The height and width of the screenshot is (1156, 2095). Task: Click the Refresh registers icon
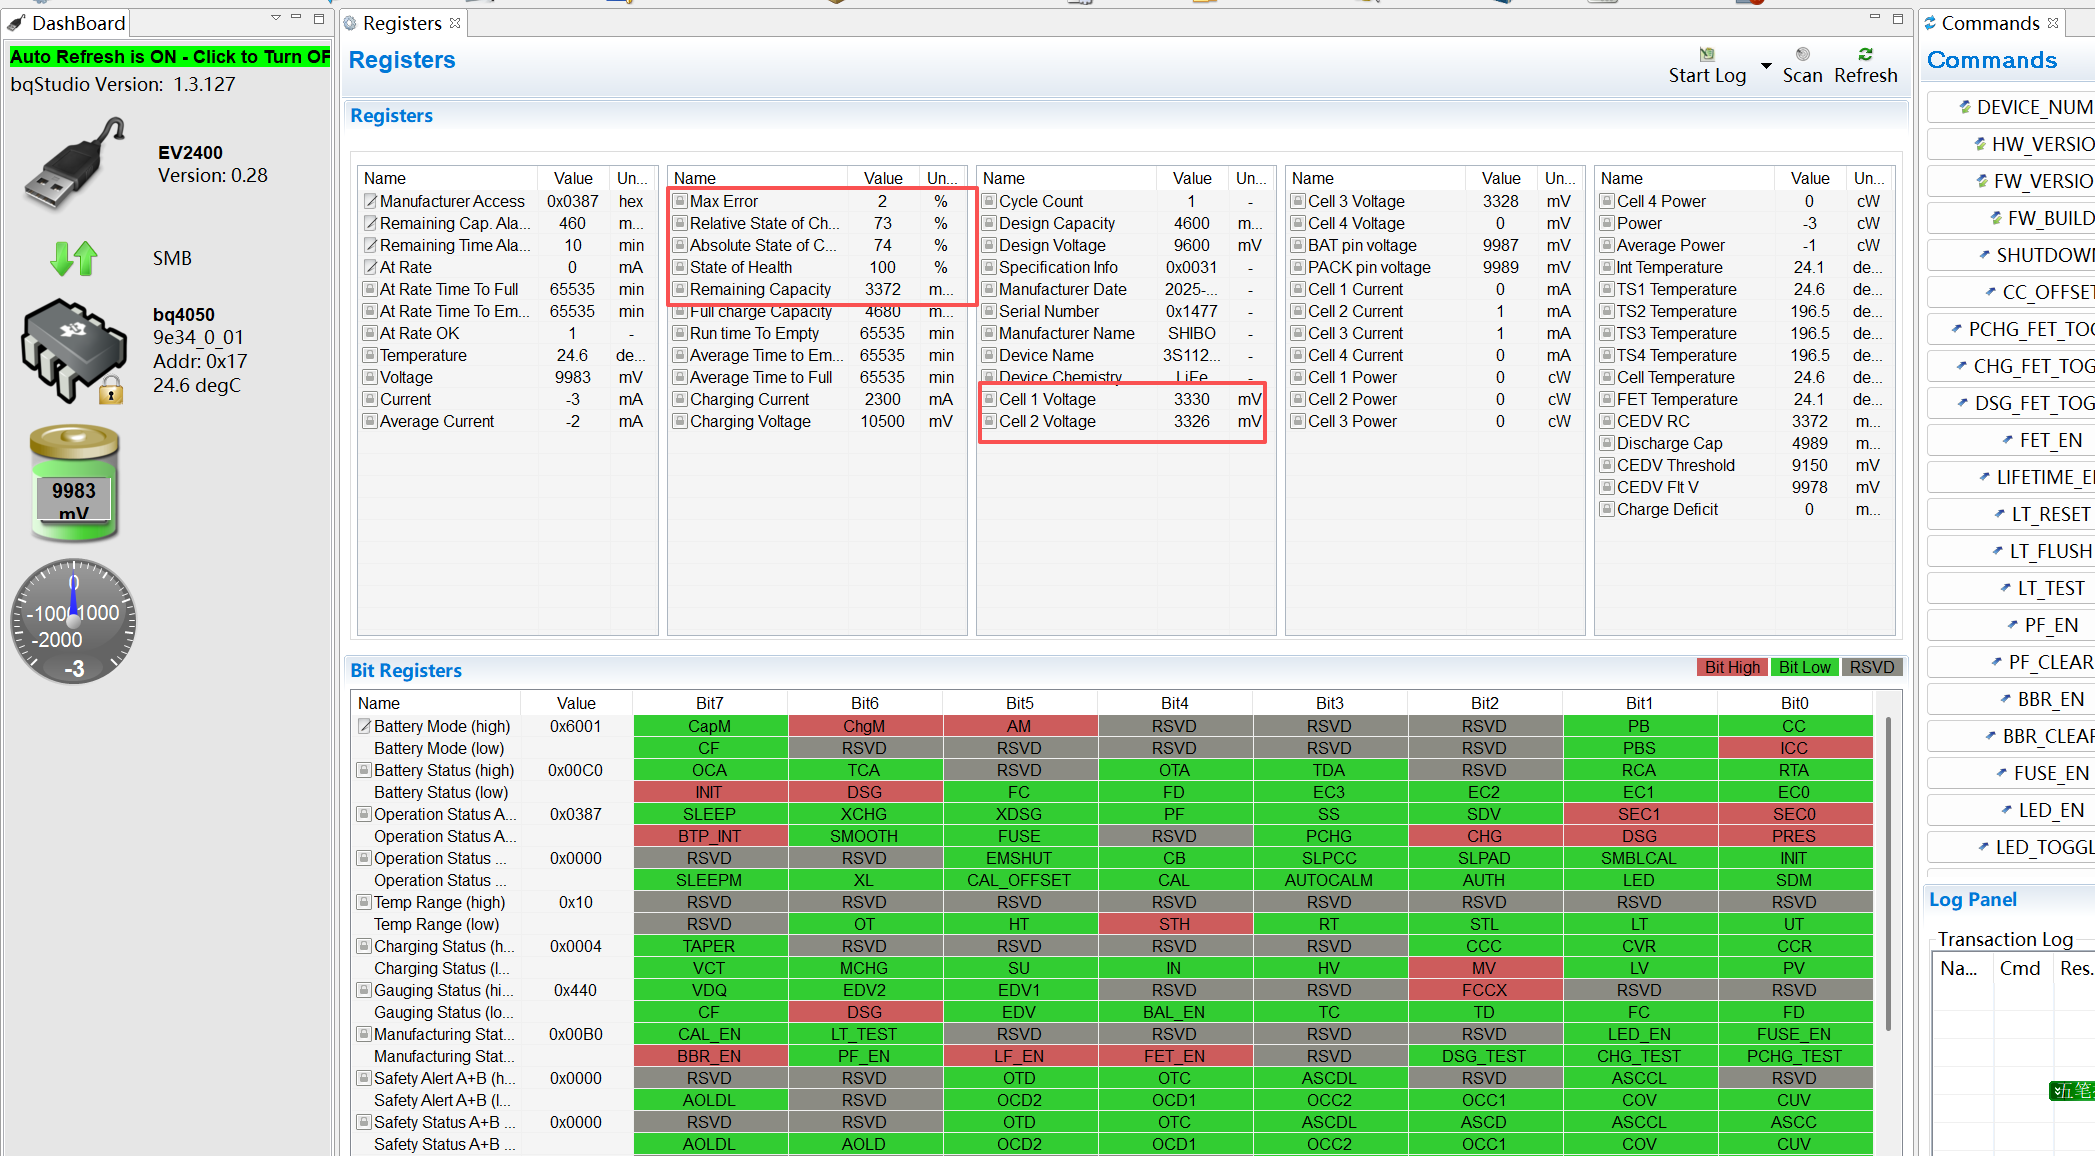coord(1865,55)
